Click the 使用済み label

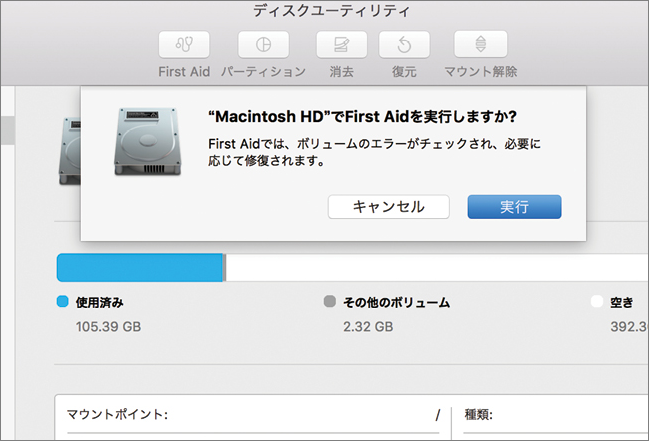tap(99, 302)
